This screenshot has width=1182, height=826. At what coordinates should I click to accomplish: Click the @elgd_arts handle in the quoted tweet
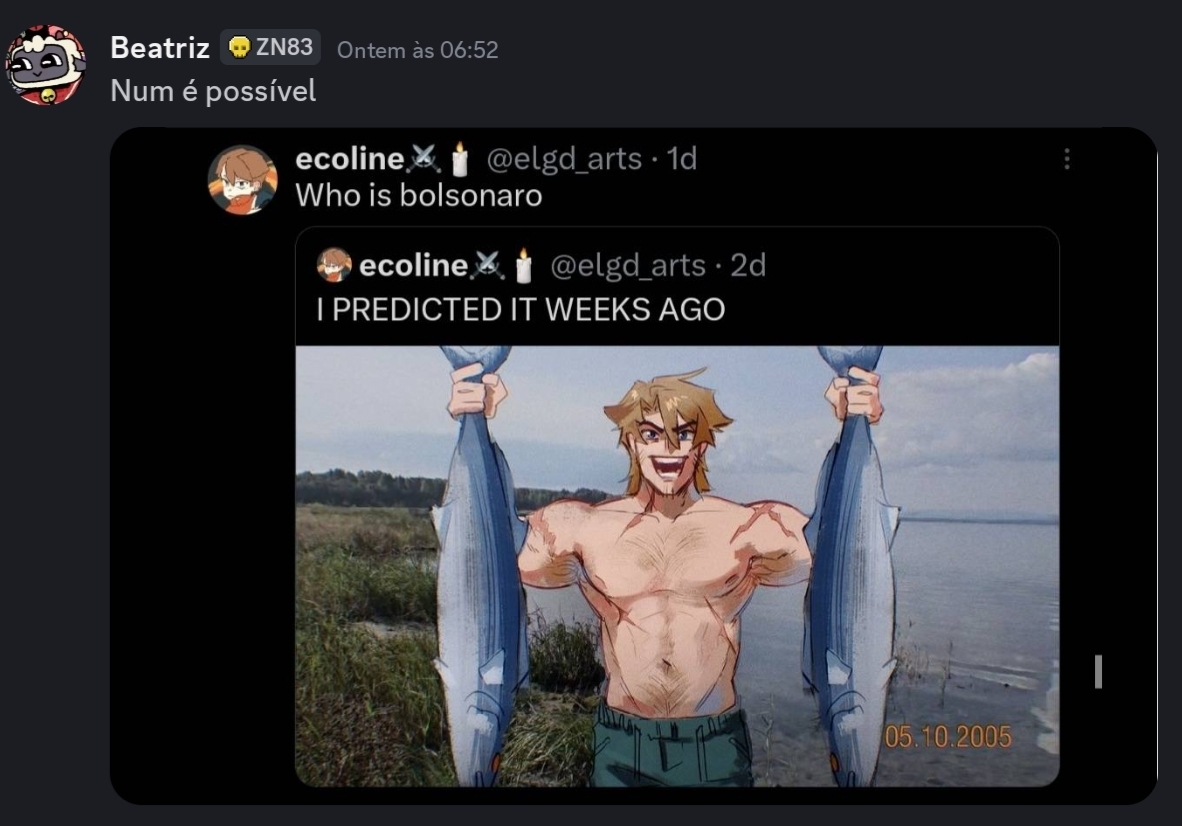click(x=628, y=265)
